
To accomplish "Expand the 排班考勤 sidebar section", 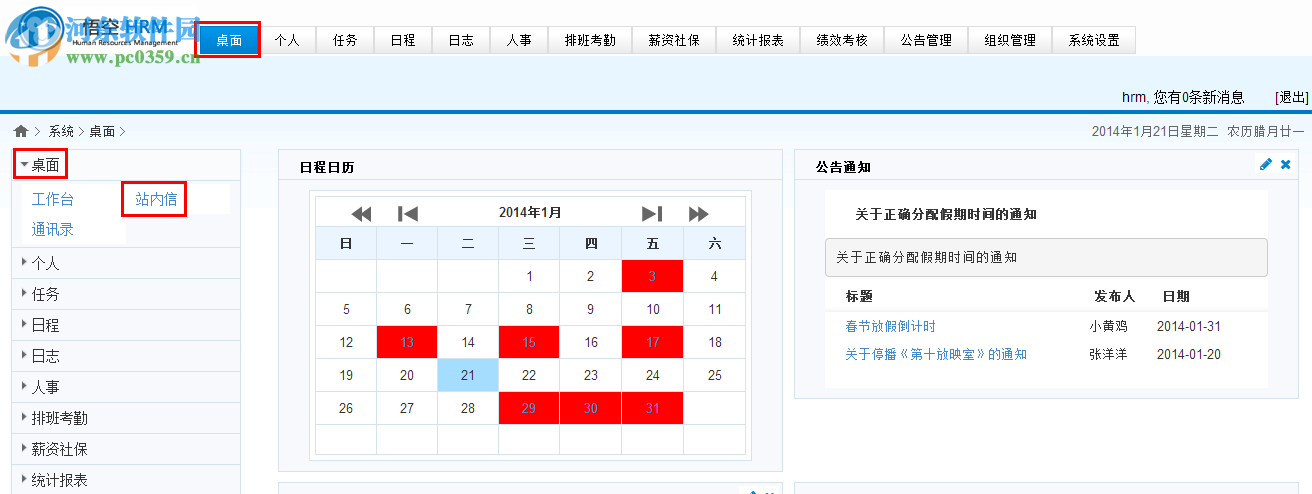I will [x=126, y=418].
